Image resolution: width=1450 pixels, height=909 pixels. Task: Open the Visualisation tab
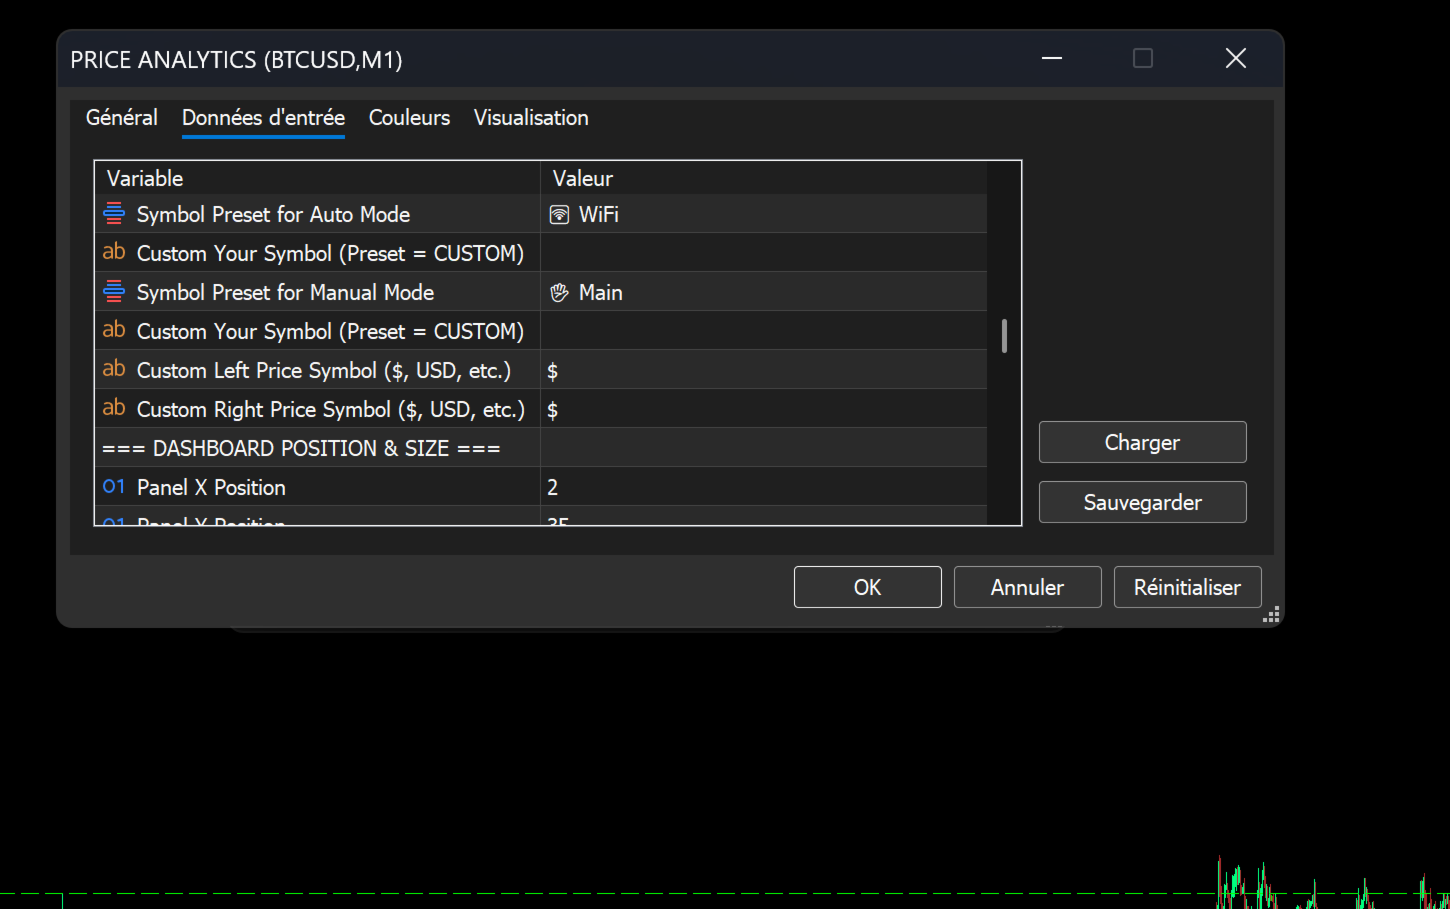[531, 117]
